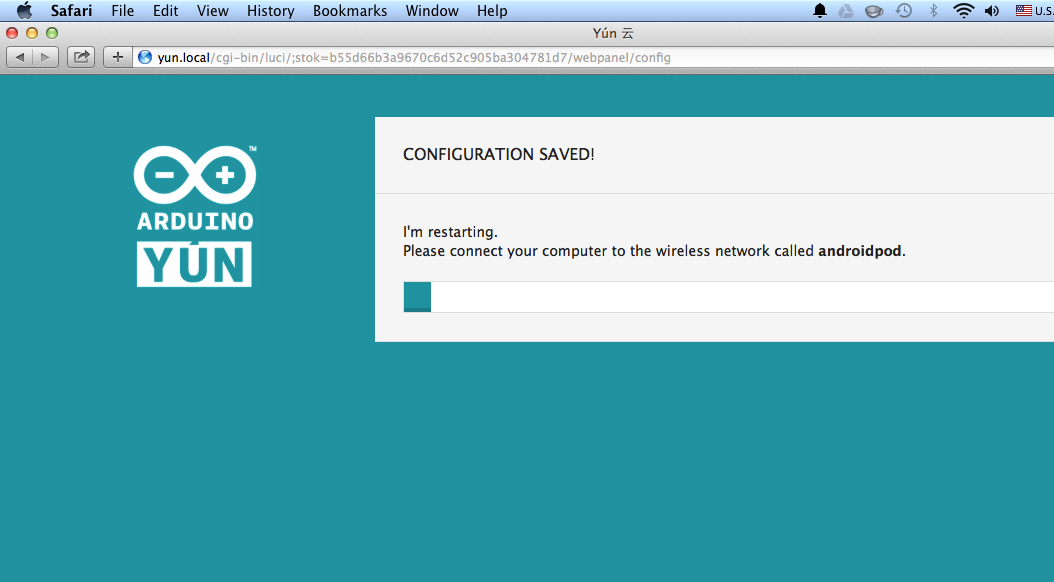Click the yun.local address field
Image resolution: width=1054 pixels, height=582 pixels.
tap(594, 57)
